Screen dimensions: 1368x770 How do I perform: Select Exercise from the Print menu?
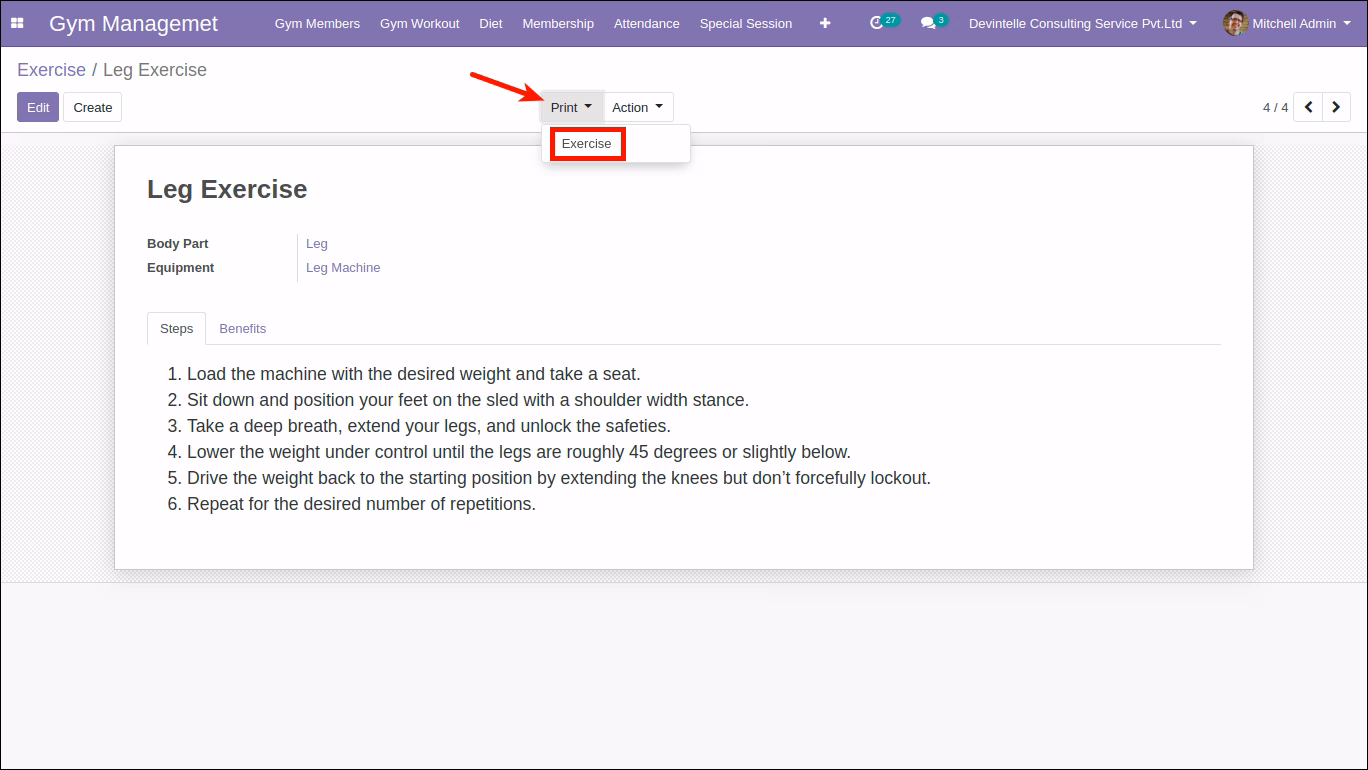pyautogui.click(x=587, y=144)
